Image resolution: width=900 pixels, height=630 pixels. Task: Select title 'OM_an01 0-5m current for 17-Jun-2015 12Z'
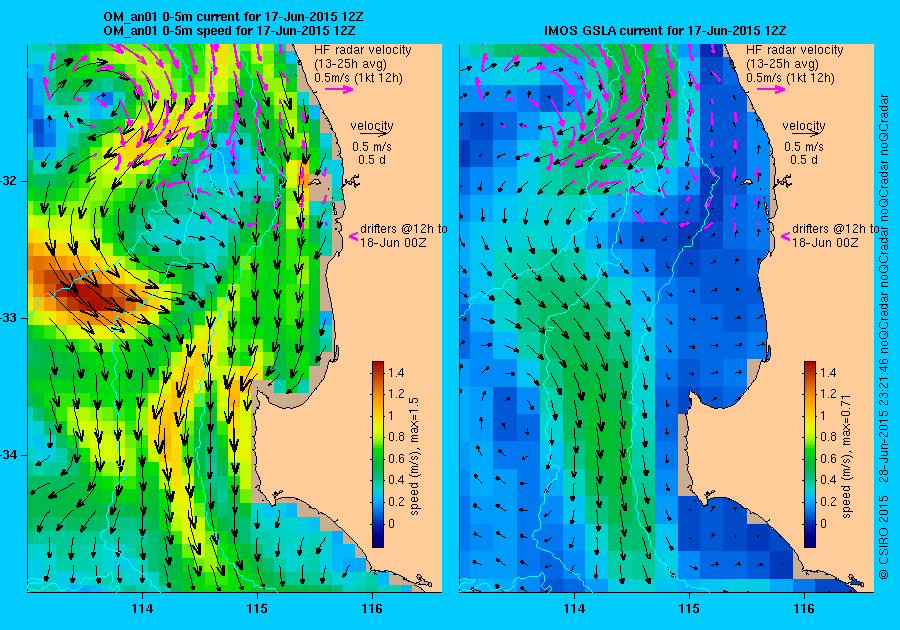[233, 17]
